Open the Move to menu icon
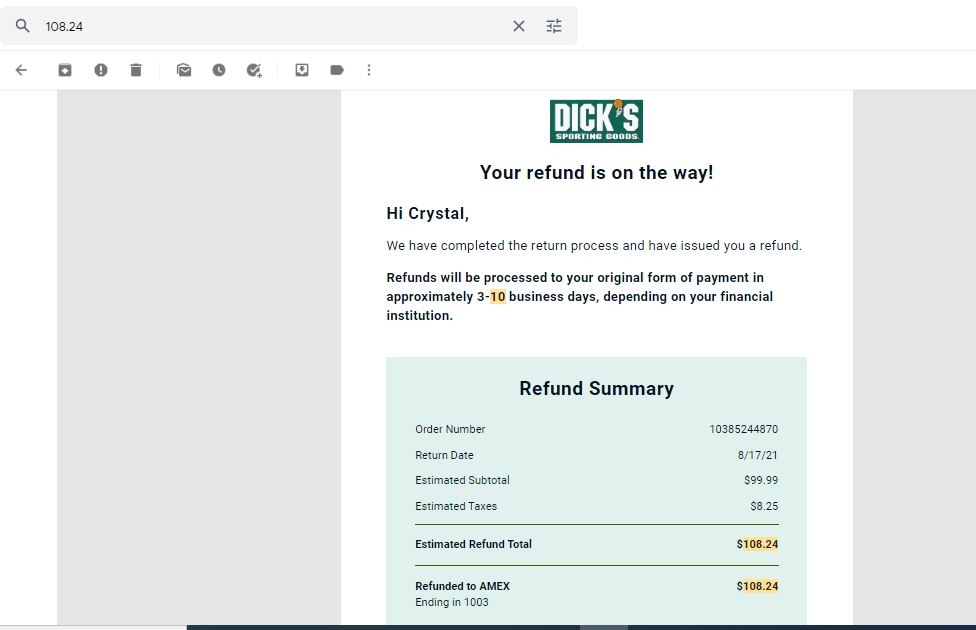 click(x=302, y=70)
